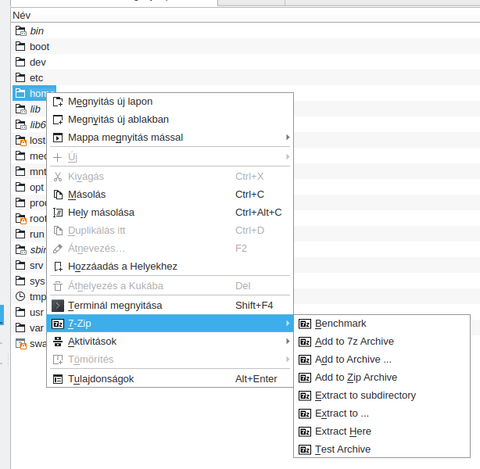480x469 pixels.
Task: Click the tmp clock folder icon
Action: pos(20,296)
